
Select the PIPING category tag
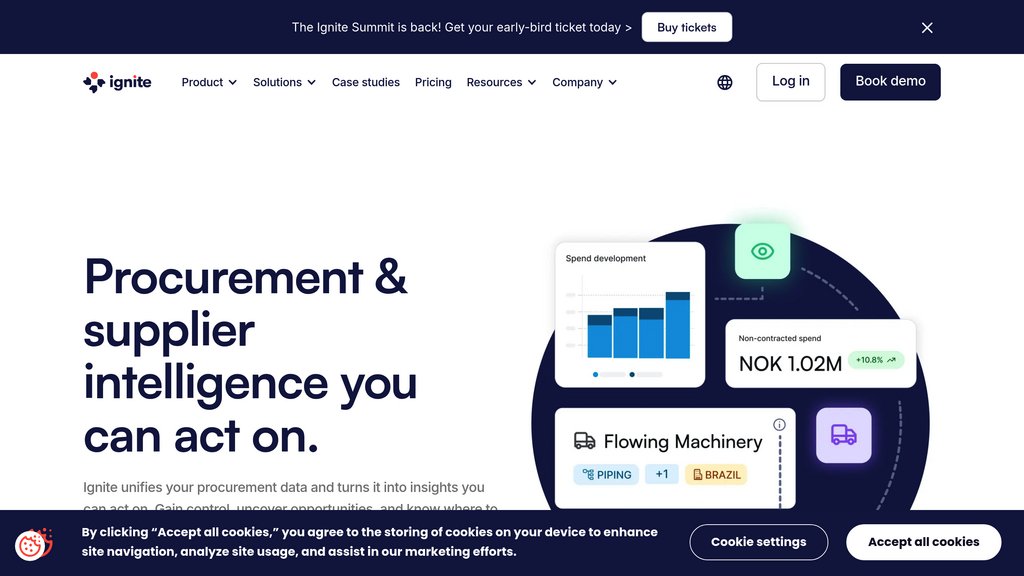[x=606, y=474]
